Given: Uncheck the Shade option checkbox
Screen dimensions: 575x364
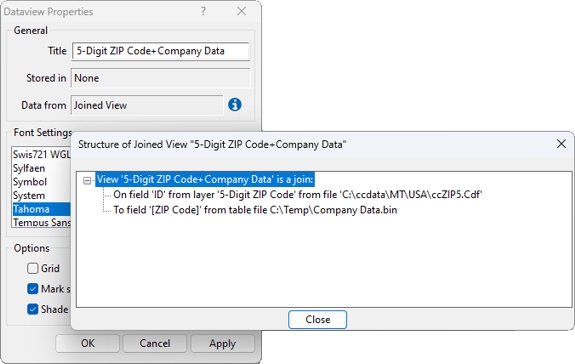Looking at the screenshot, I should 33,309.
